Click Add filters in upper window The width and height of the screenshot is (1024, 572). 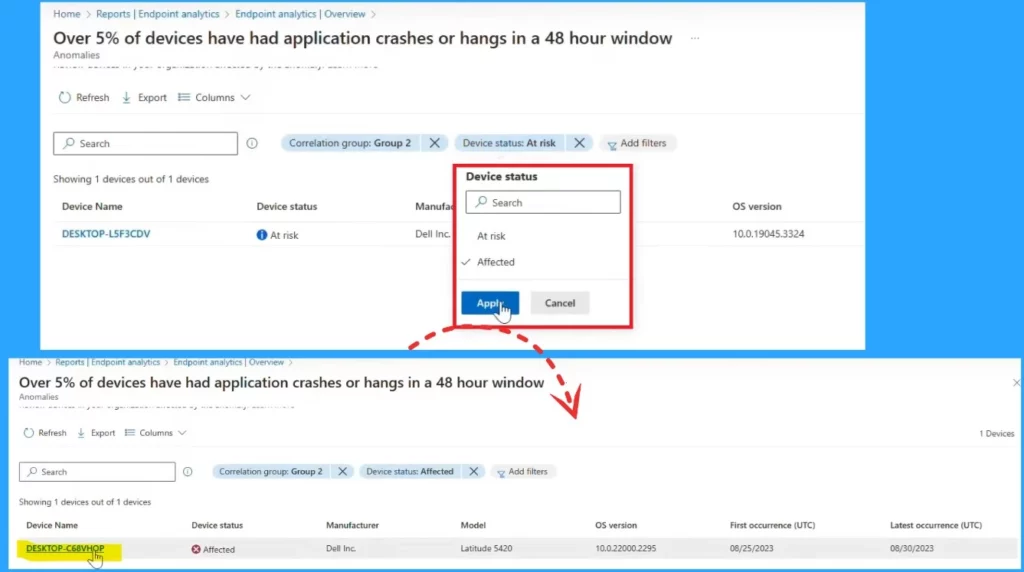pos(637,143)
